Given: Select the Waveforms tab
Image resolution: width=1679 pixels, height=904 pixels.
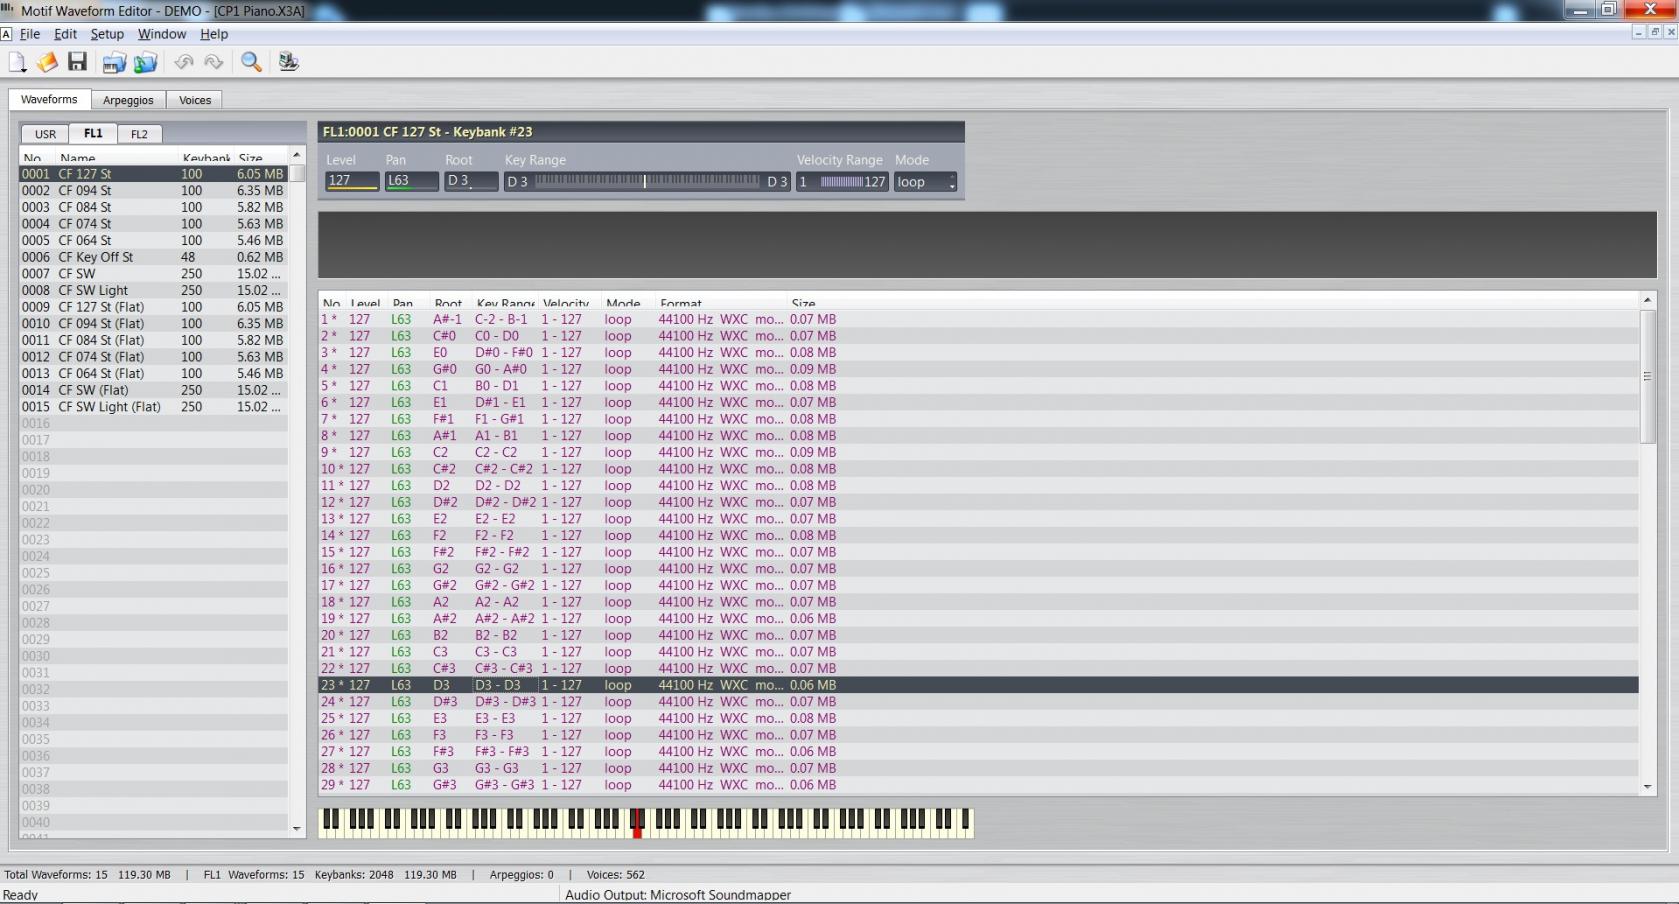Looking at the screenshot, I should click(49, 99).
